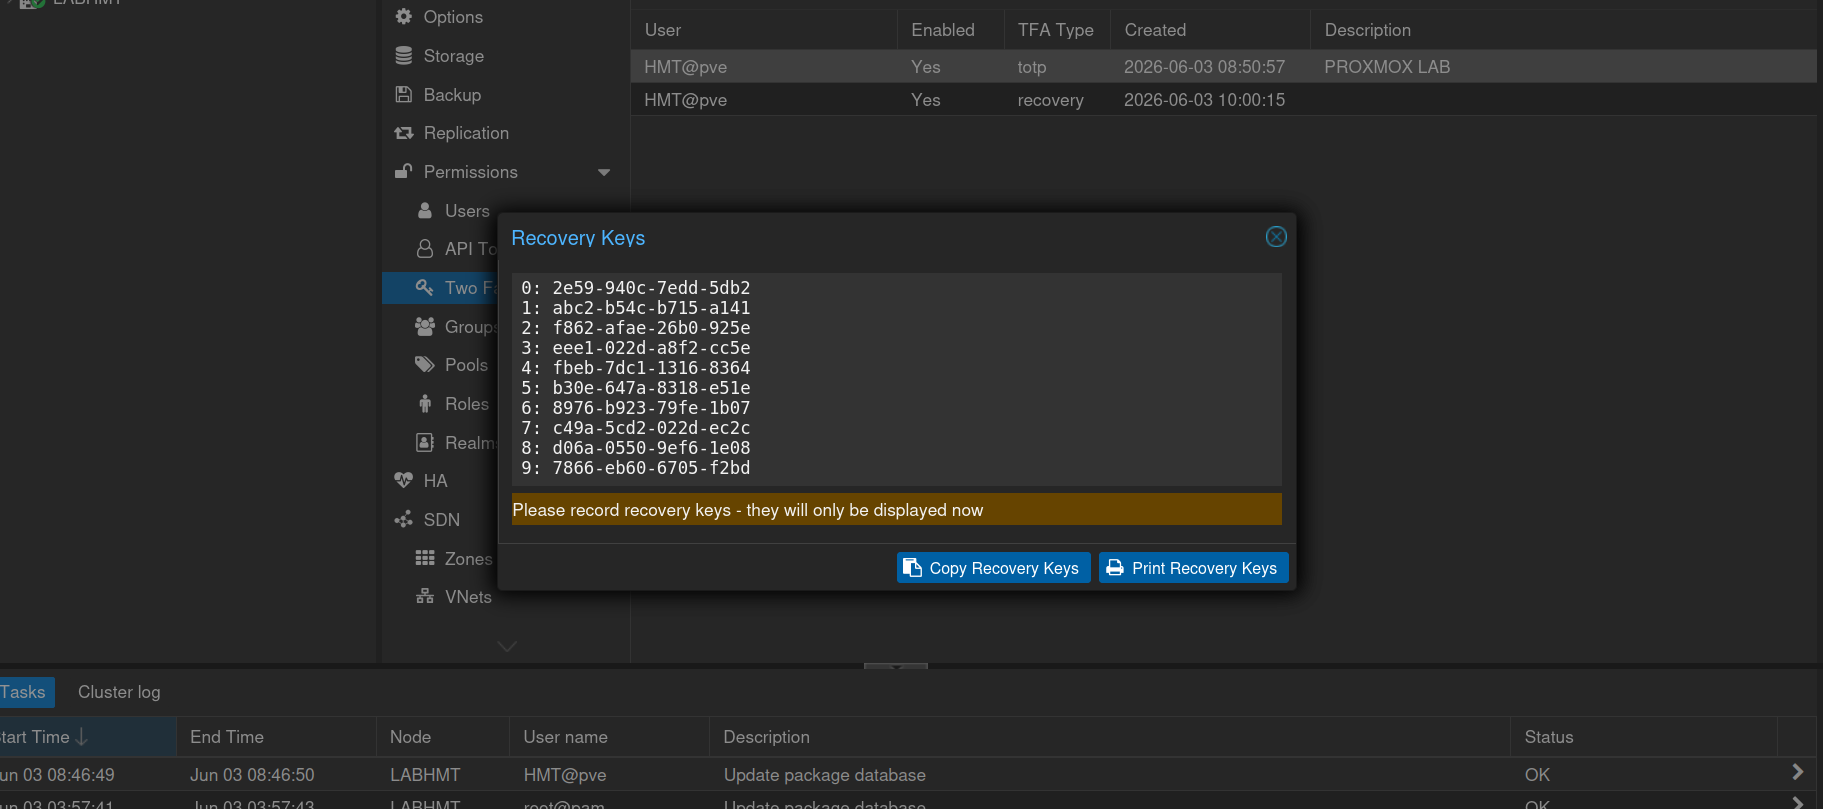Open Replication via its retweet icon

click(x=404, y=133)
